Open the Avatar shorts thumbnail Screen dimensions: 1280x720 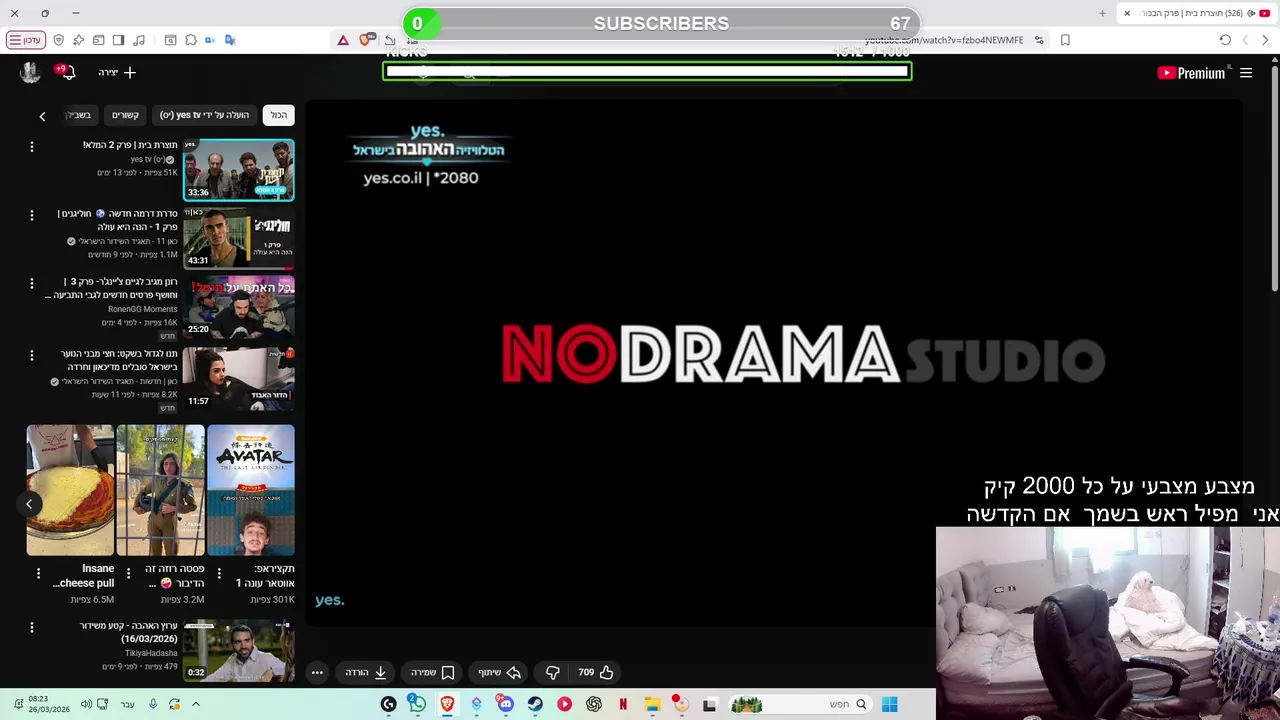pyautogui.click(x=250, y=490)
